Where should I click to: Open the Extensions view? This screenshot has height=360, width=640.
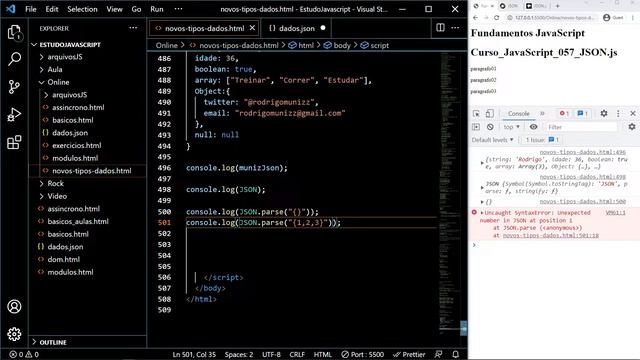click(x=14, y=142)
